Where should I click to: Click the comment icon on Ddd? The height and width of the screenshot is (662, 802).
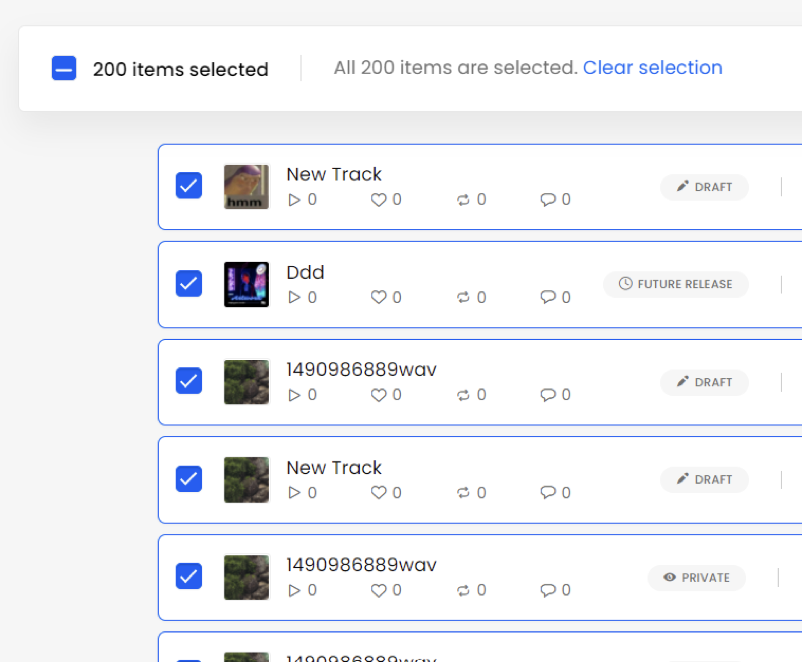548,297
